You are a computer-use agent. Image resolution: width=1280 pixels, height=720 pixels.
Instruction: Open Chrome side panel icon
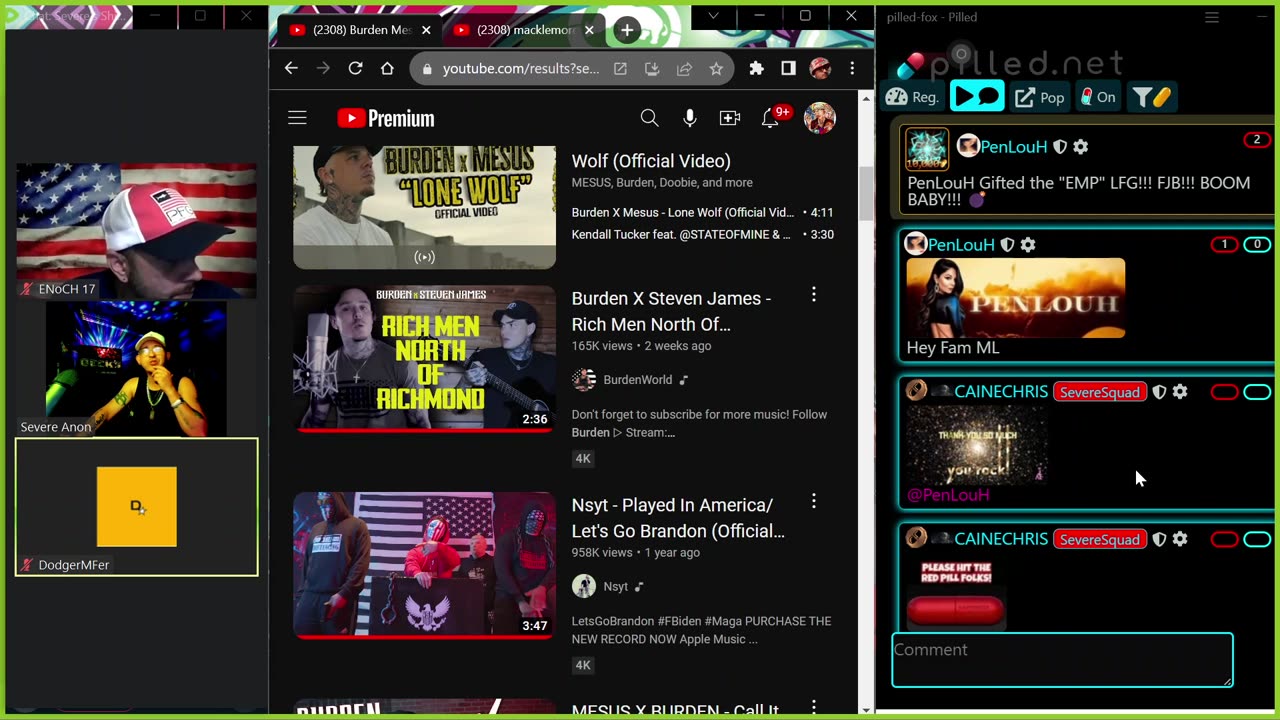pyautogui.click(x=788, y=68)
